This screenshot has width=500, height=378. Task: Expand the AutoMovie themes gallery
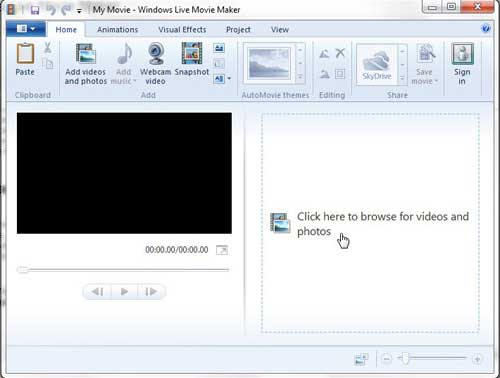point(300,77)
